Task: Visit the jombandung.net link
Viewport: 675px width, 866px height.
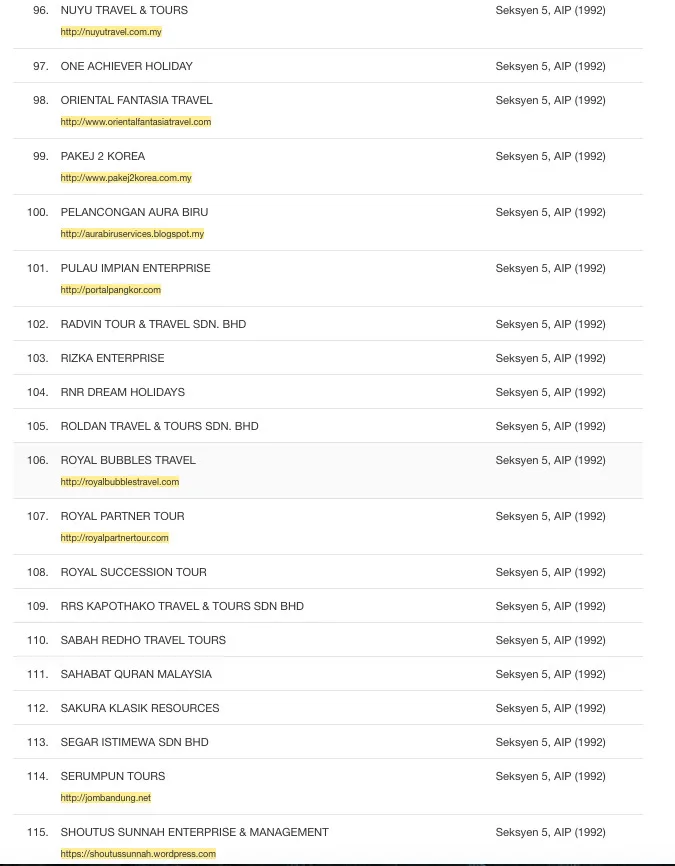Action: (106, 798)
